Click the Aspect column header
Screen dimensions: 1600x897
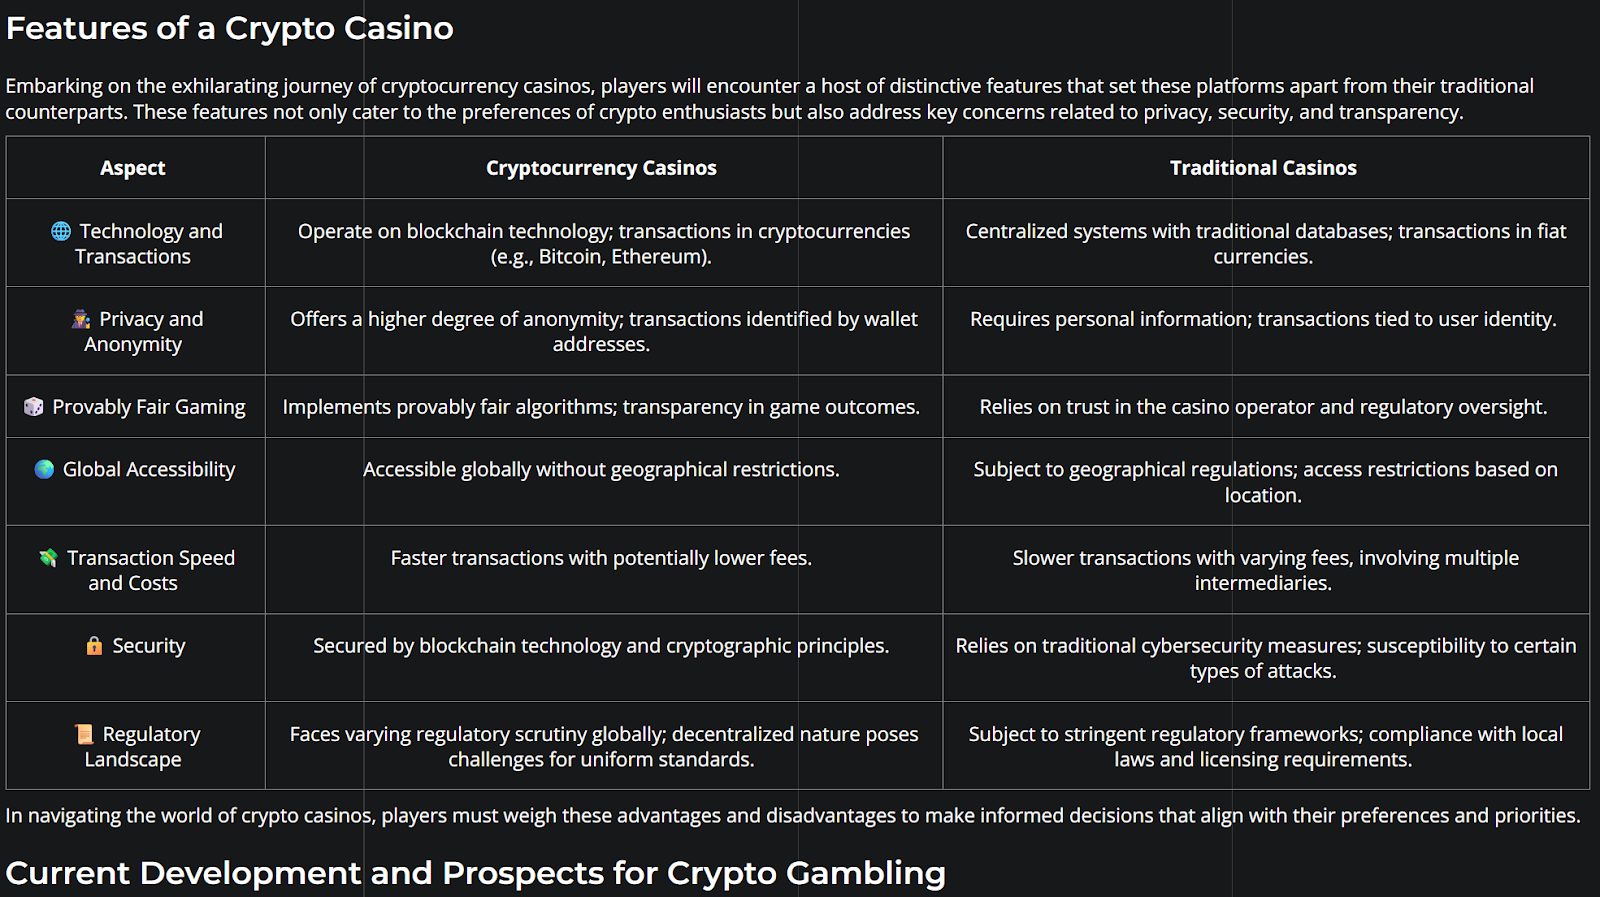pos(133,168)
